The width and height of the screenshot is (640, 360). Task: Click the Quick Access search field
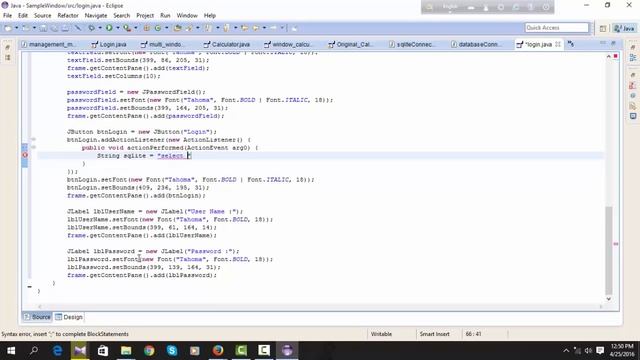pyautogui.click(x=557, y=27)
